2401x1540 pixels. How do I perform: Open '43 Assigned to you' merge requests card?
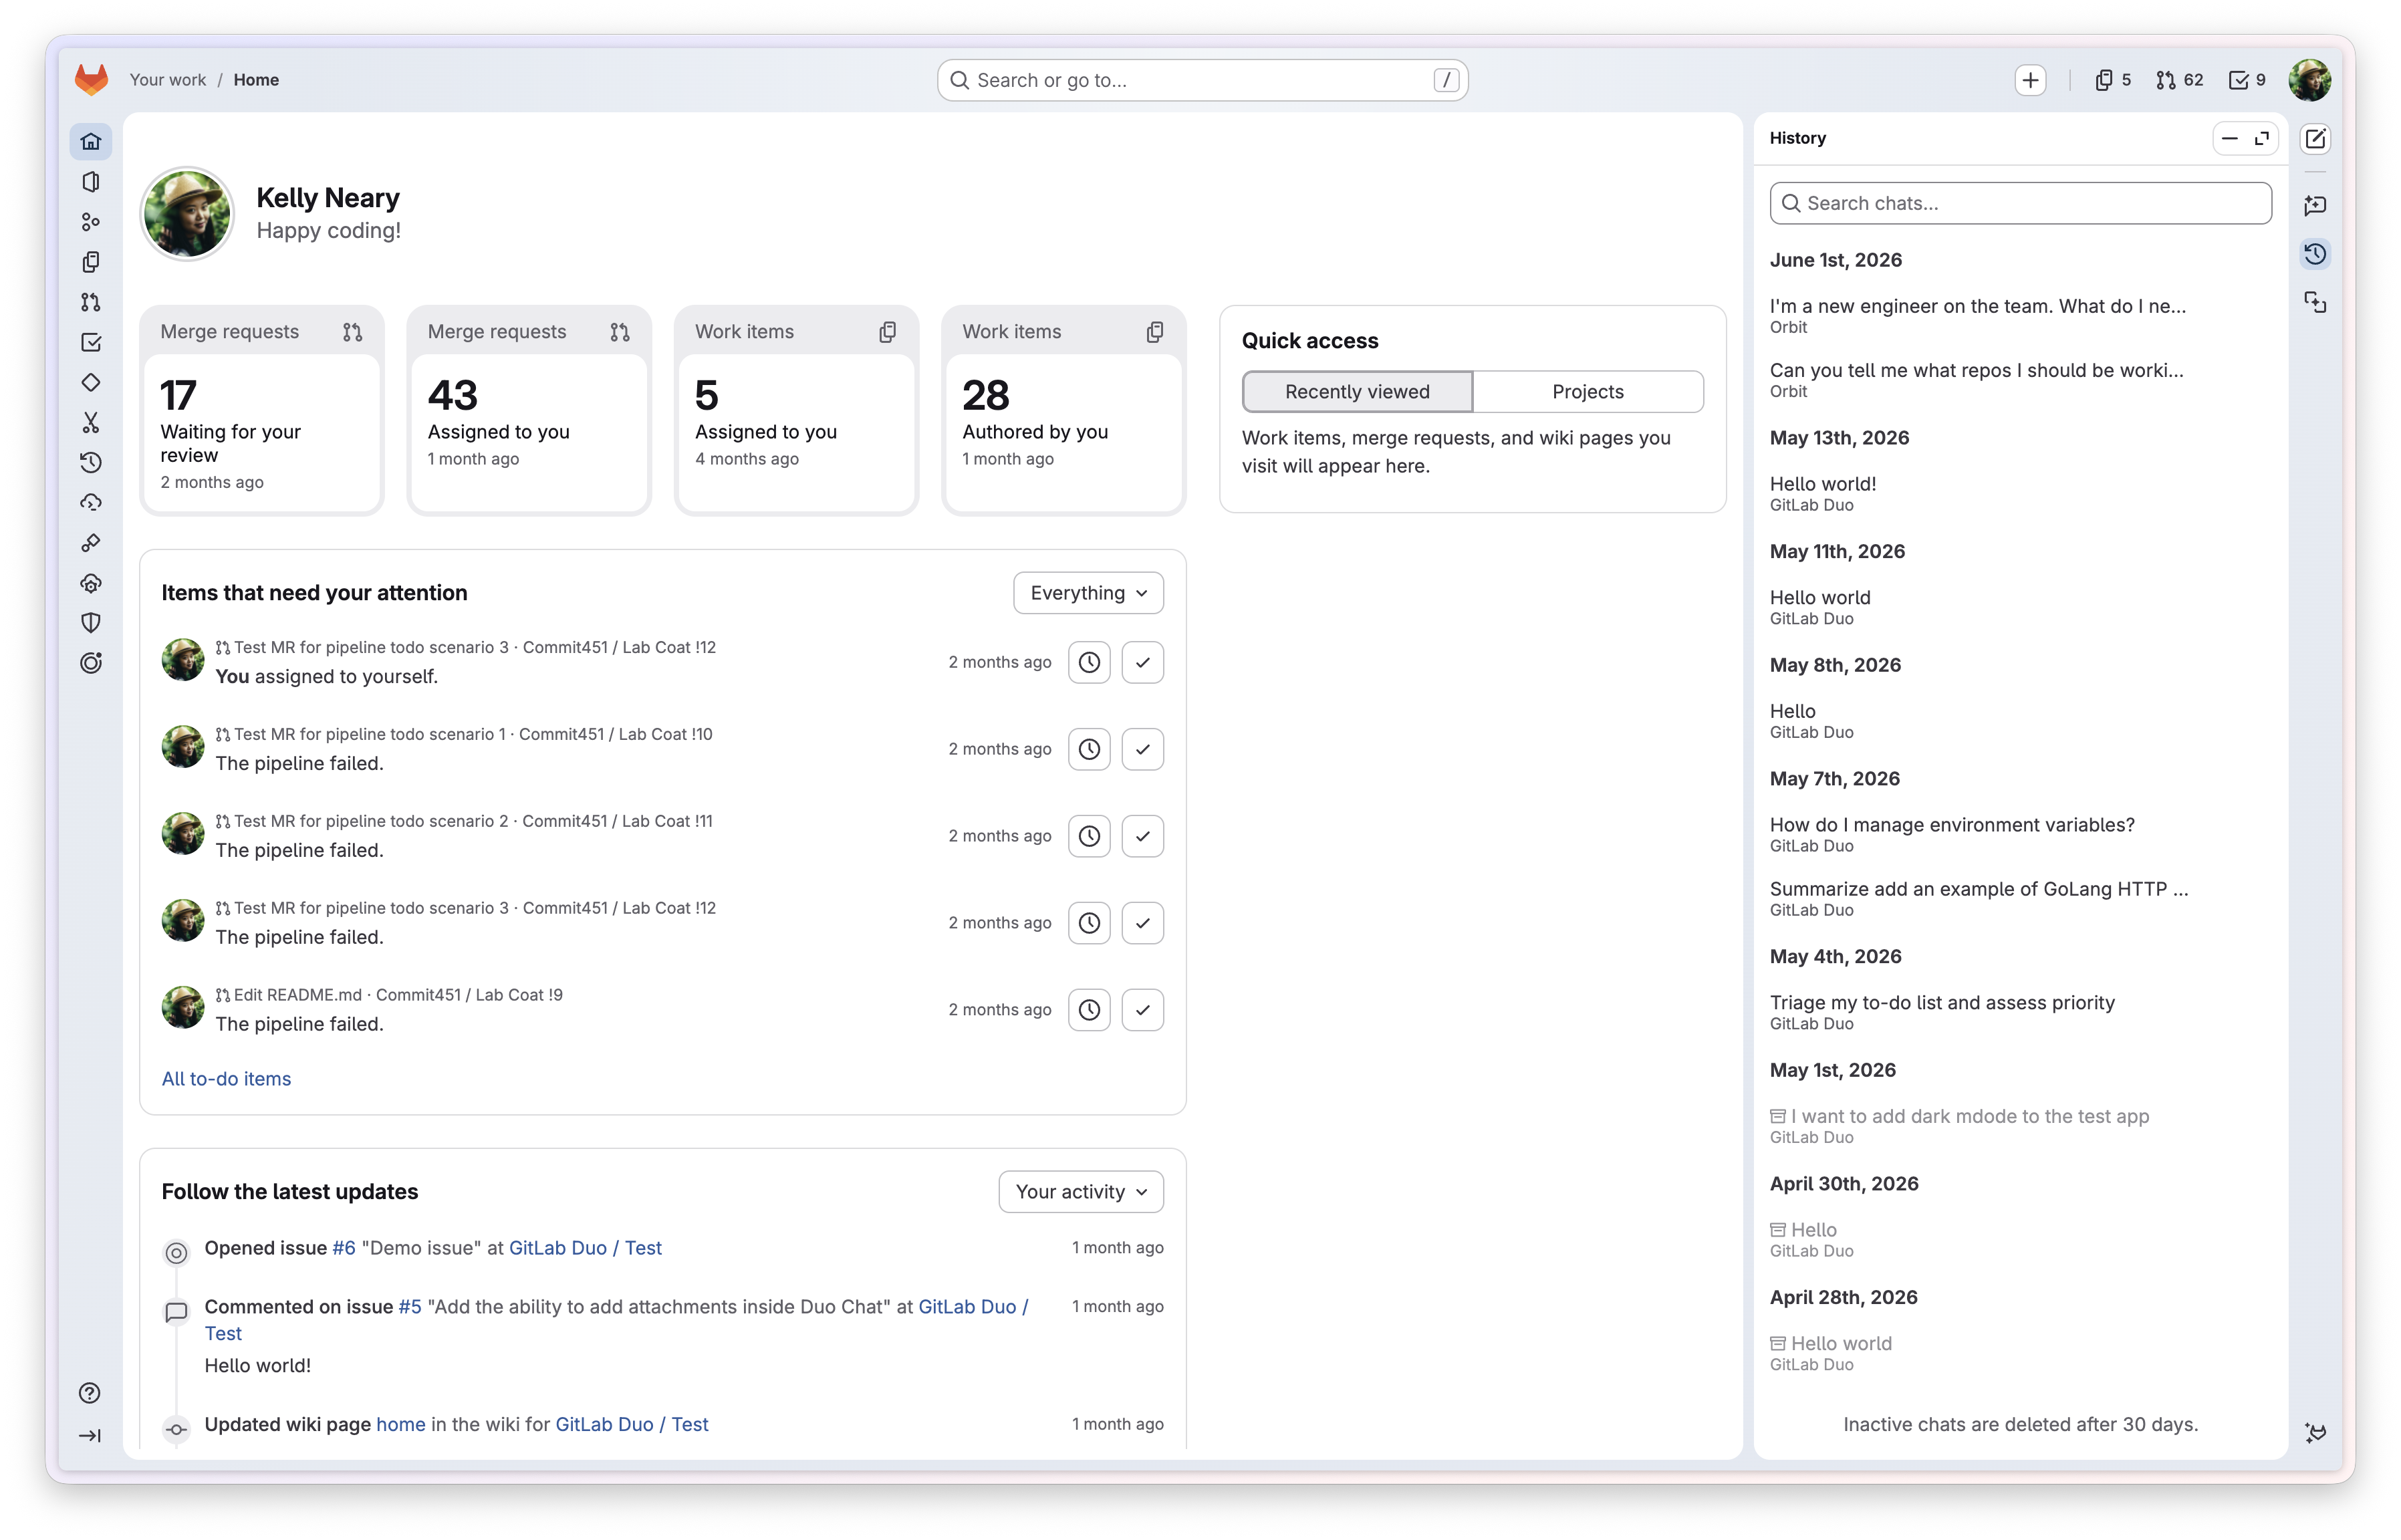(529, 411)
